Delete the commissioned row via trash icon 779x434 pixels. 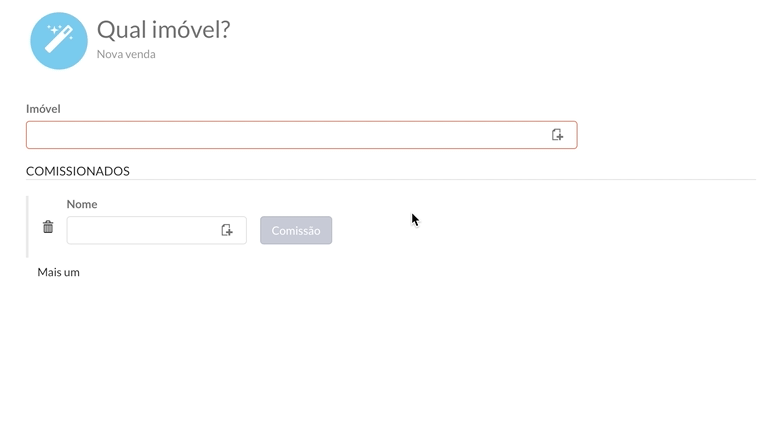tap(48, 227)
